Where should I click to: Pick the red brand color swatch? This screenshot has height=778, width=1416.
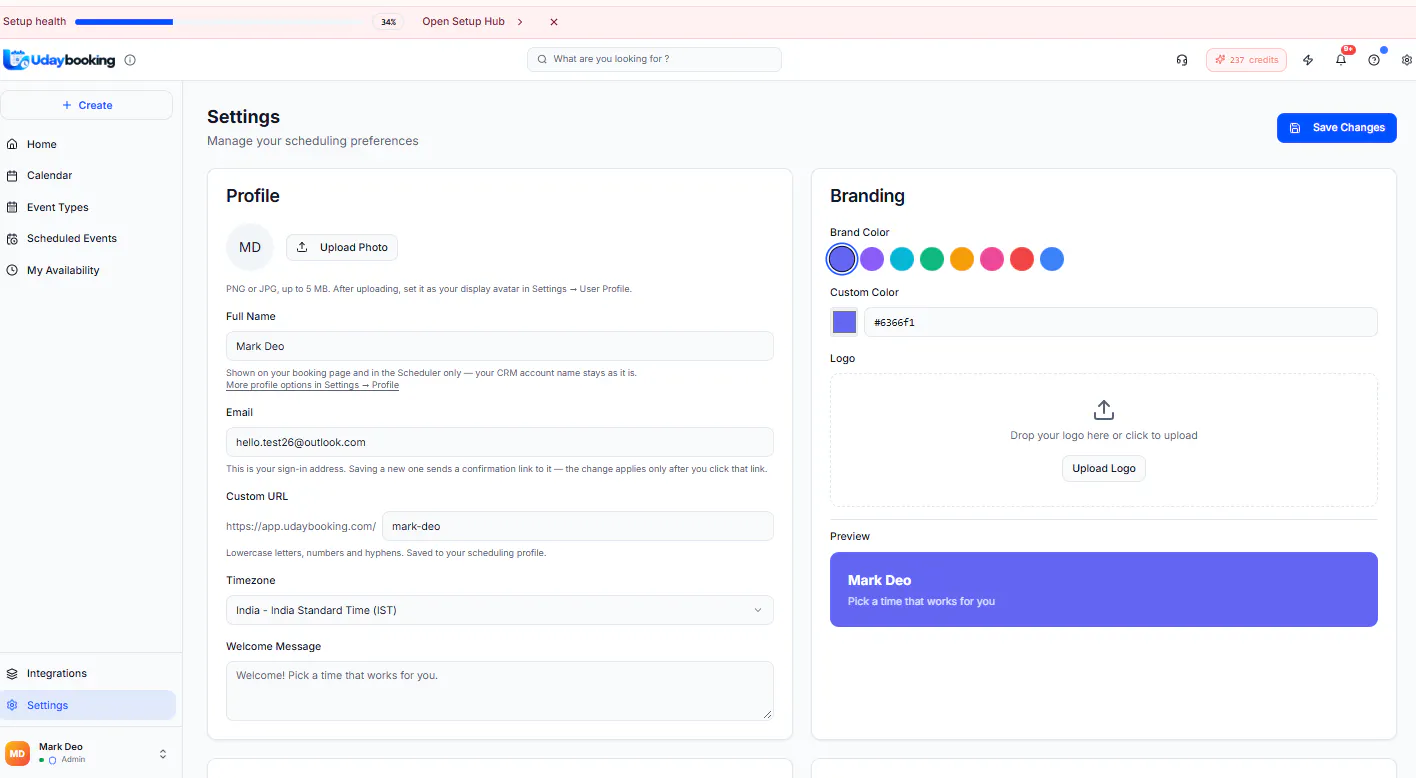(x=1022, y=259)
